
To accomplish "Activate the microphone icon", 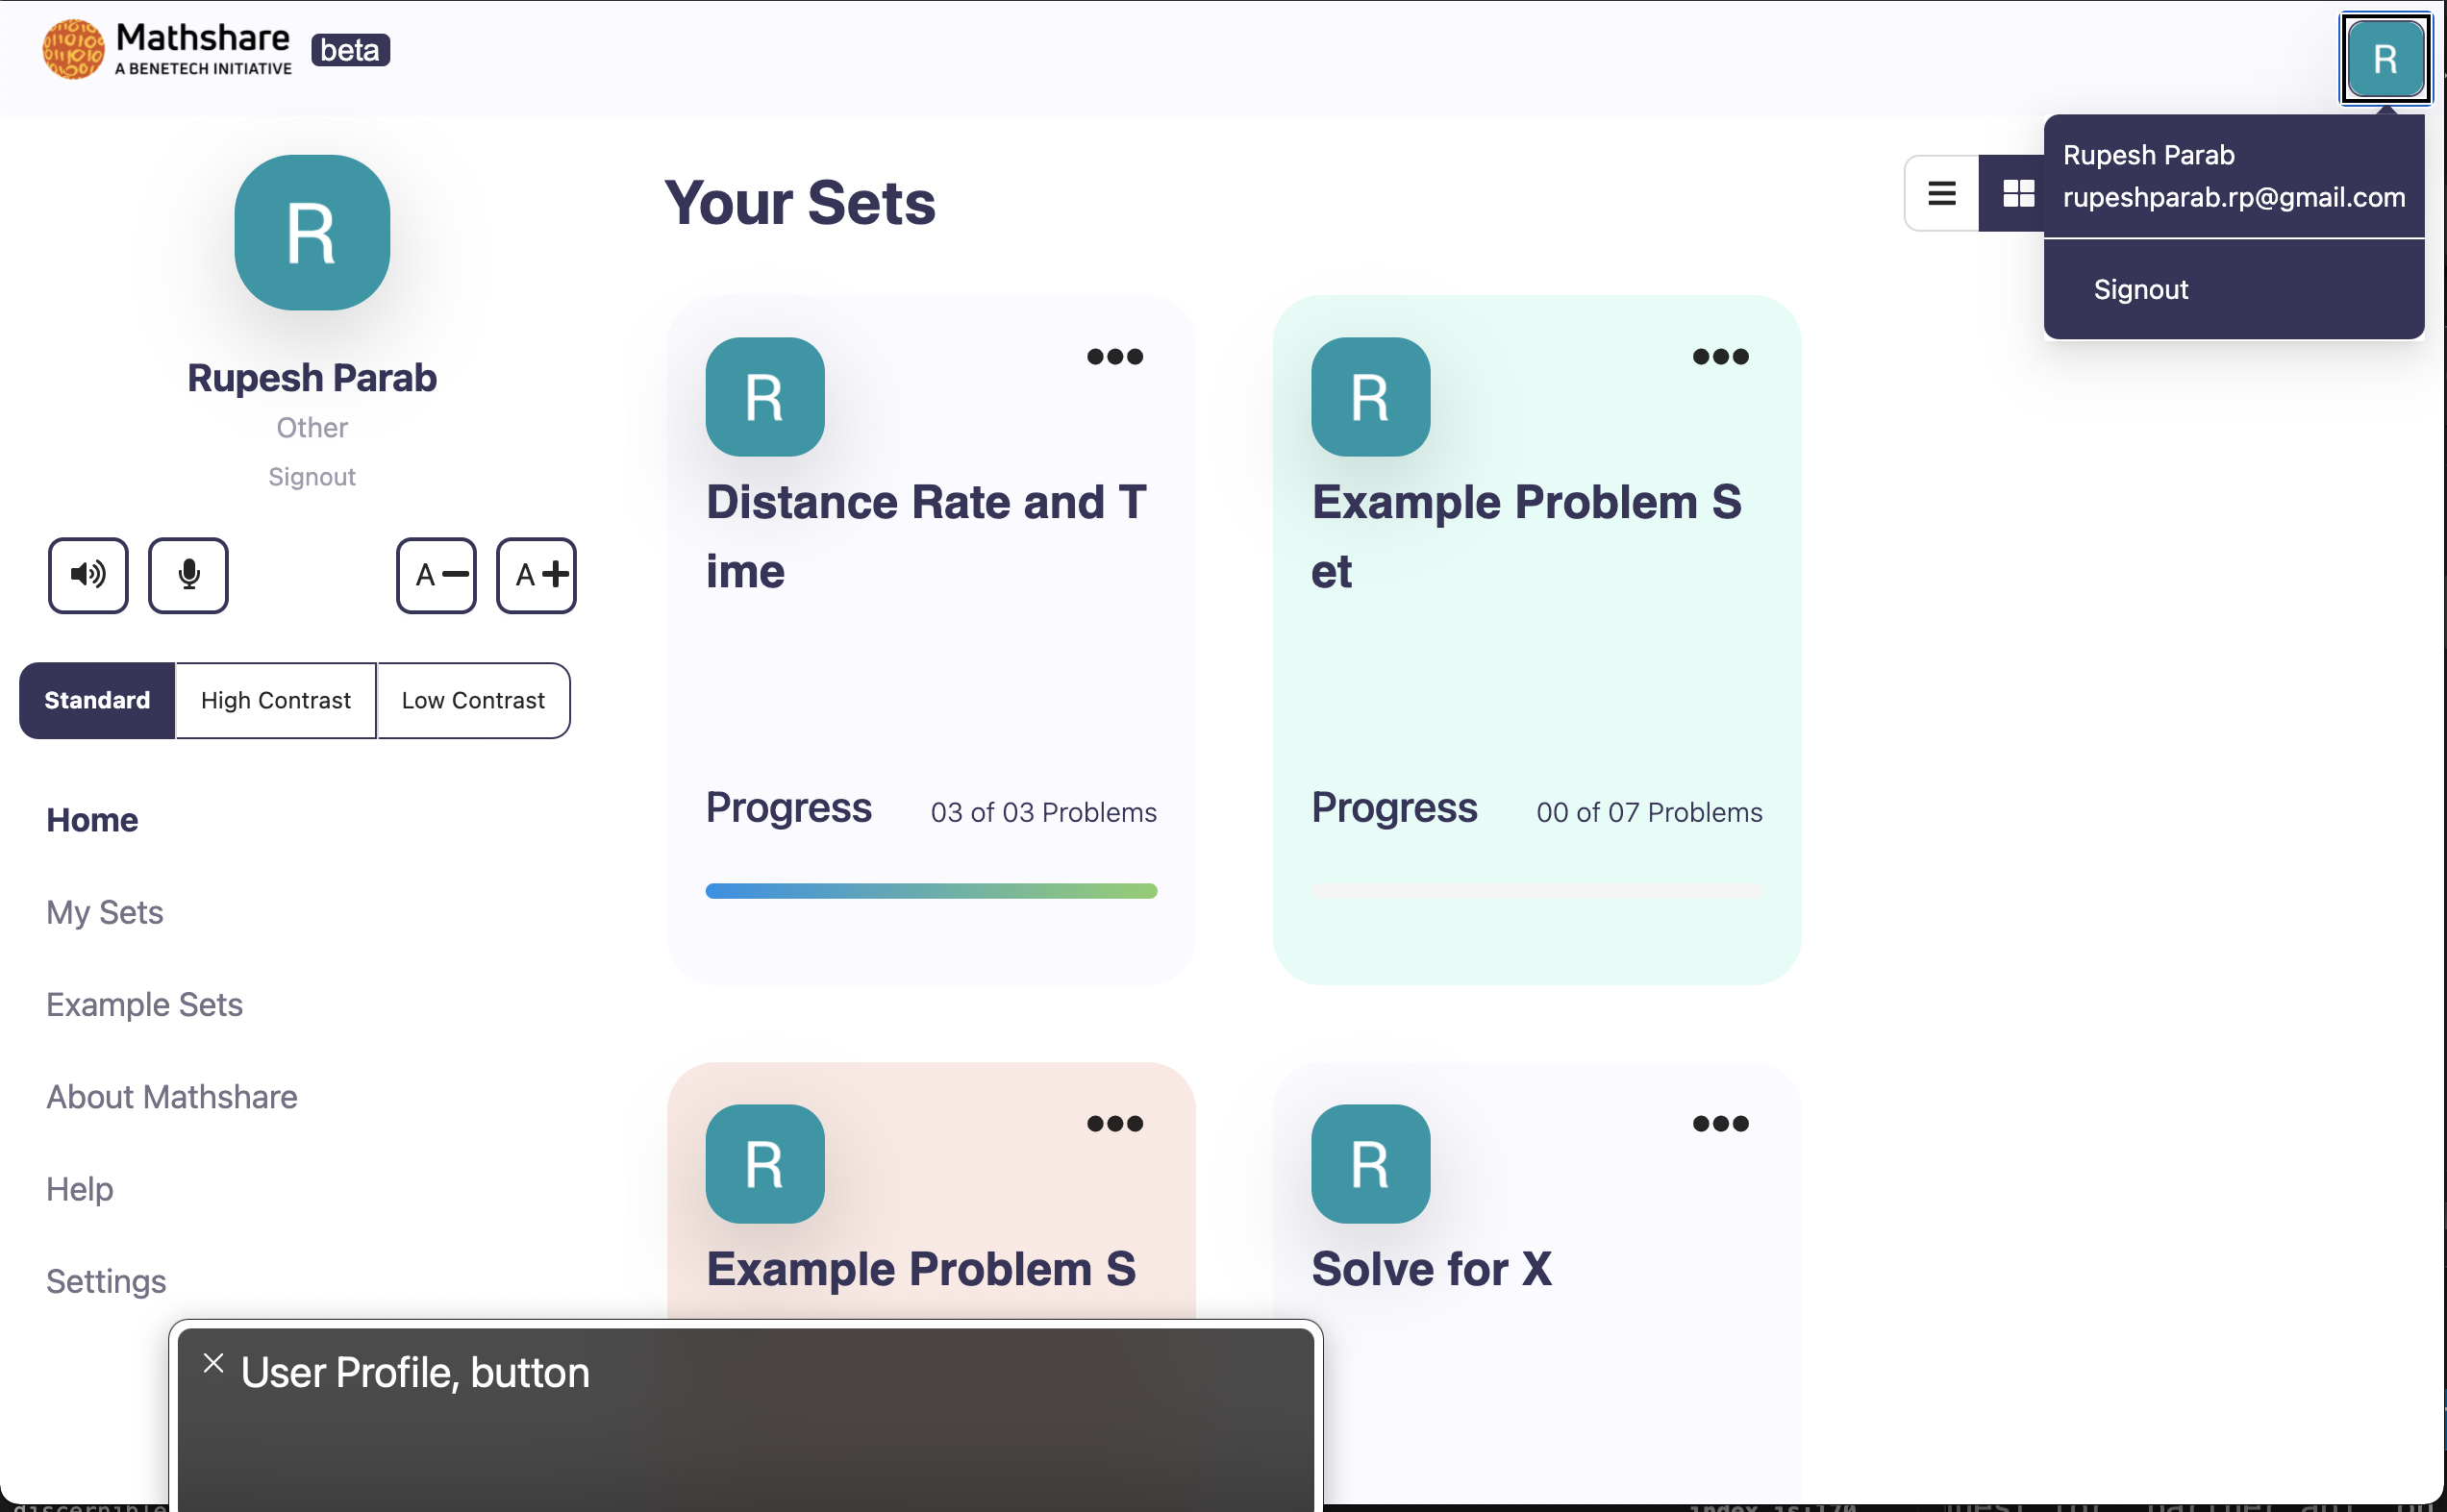I will (188, 575).
